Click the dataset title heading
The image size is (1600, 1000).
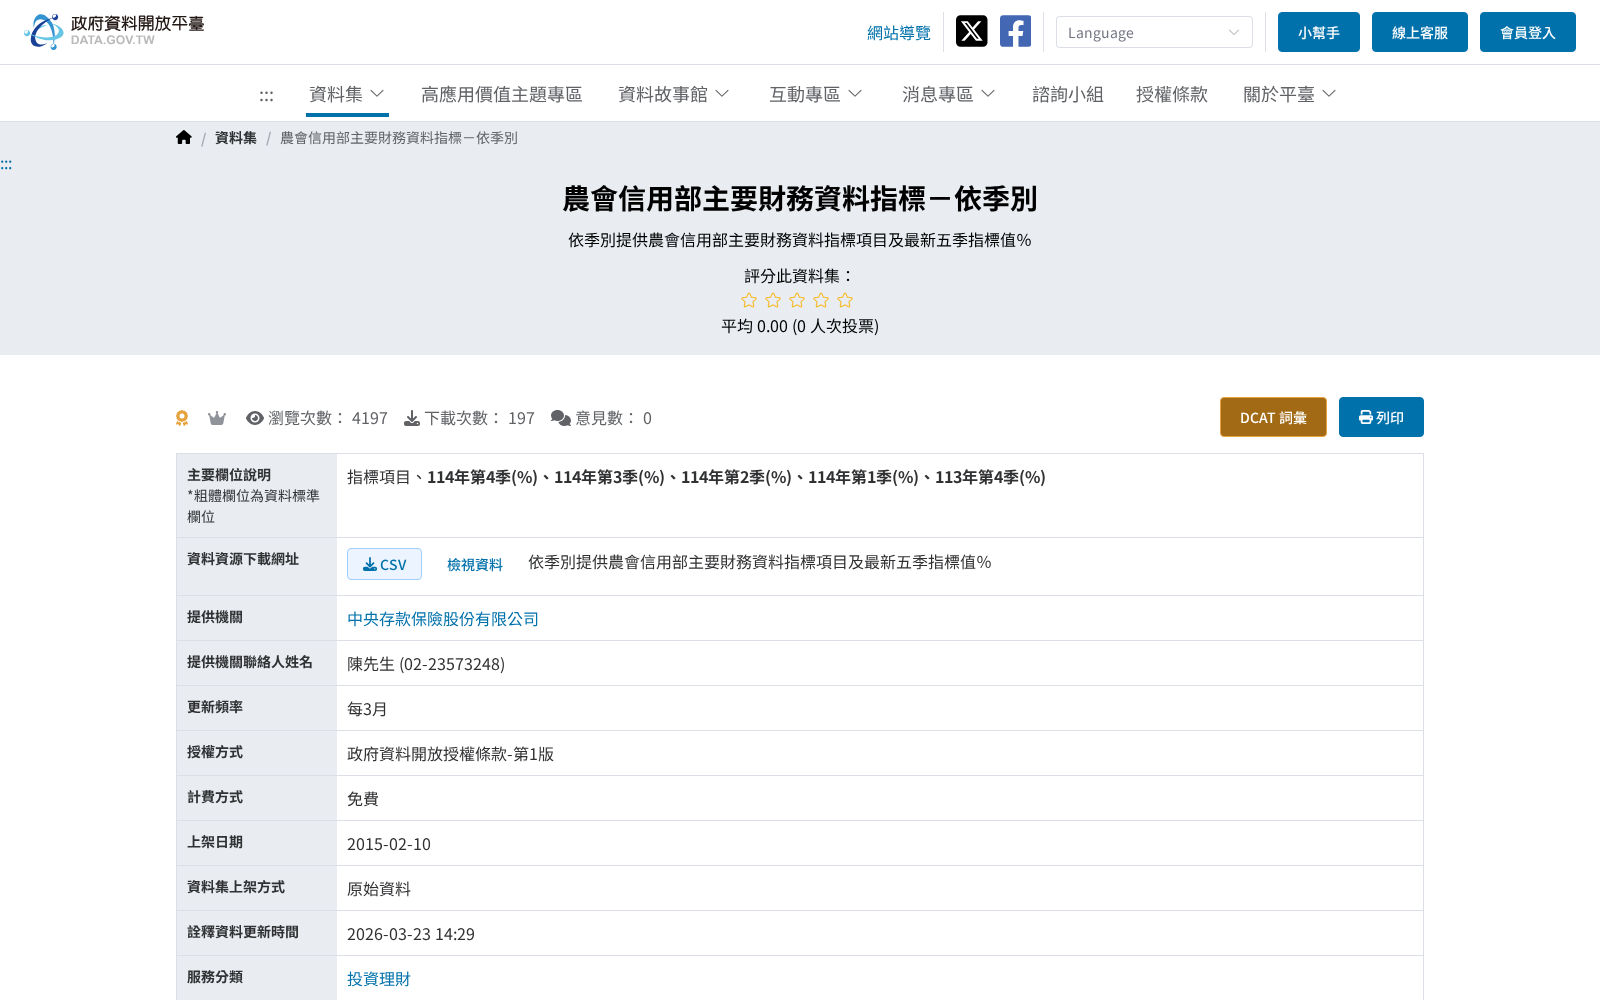point(800,199)
